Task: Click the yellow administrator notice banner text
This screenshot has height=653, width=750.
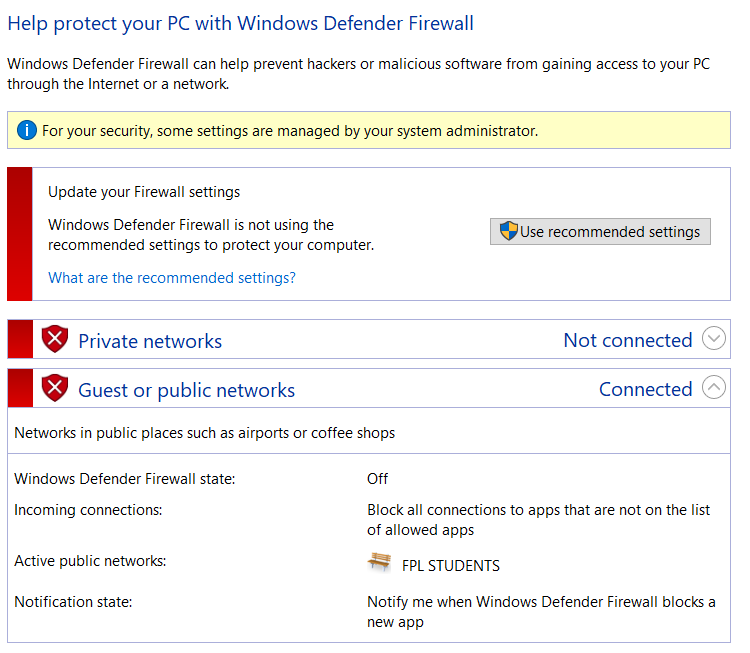Action: pos(290,131)
